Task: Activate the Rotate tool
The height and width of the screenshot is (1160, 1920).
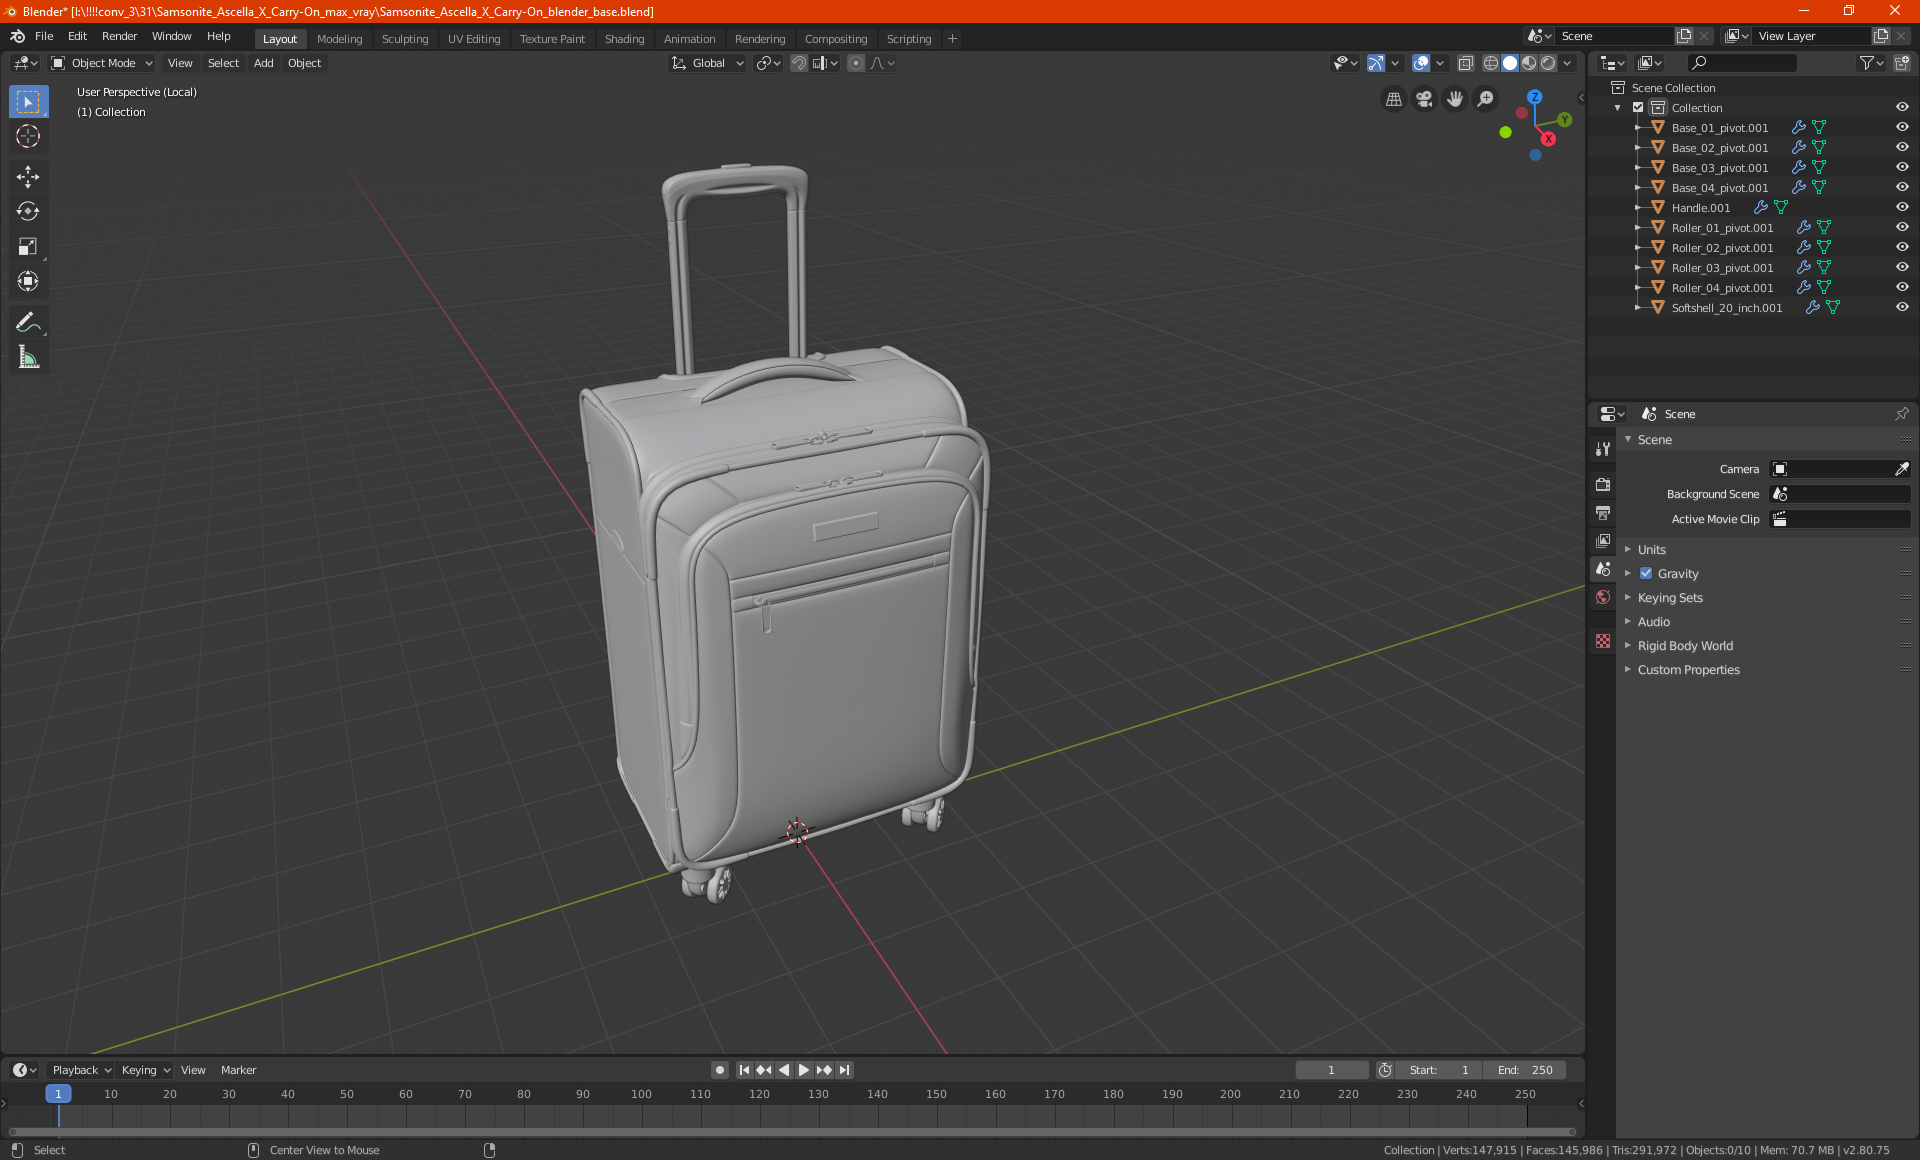Action: (28, 212)
